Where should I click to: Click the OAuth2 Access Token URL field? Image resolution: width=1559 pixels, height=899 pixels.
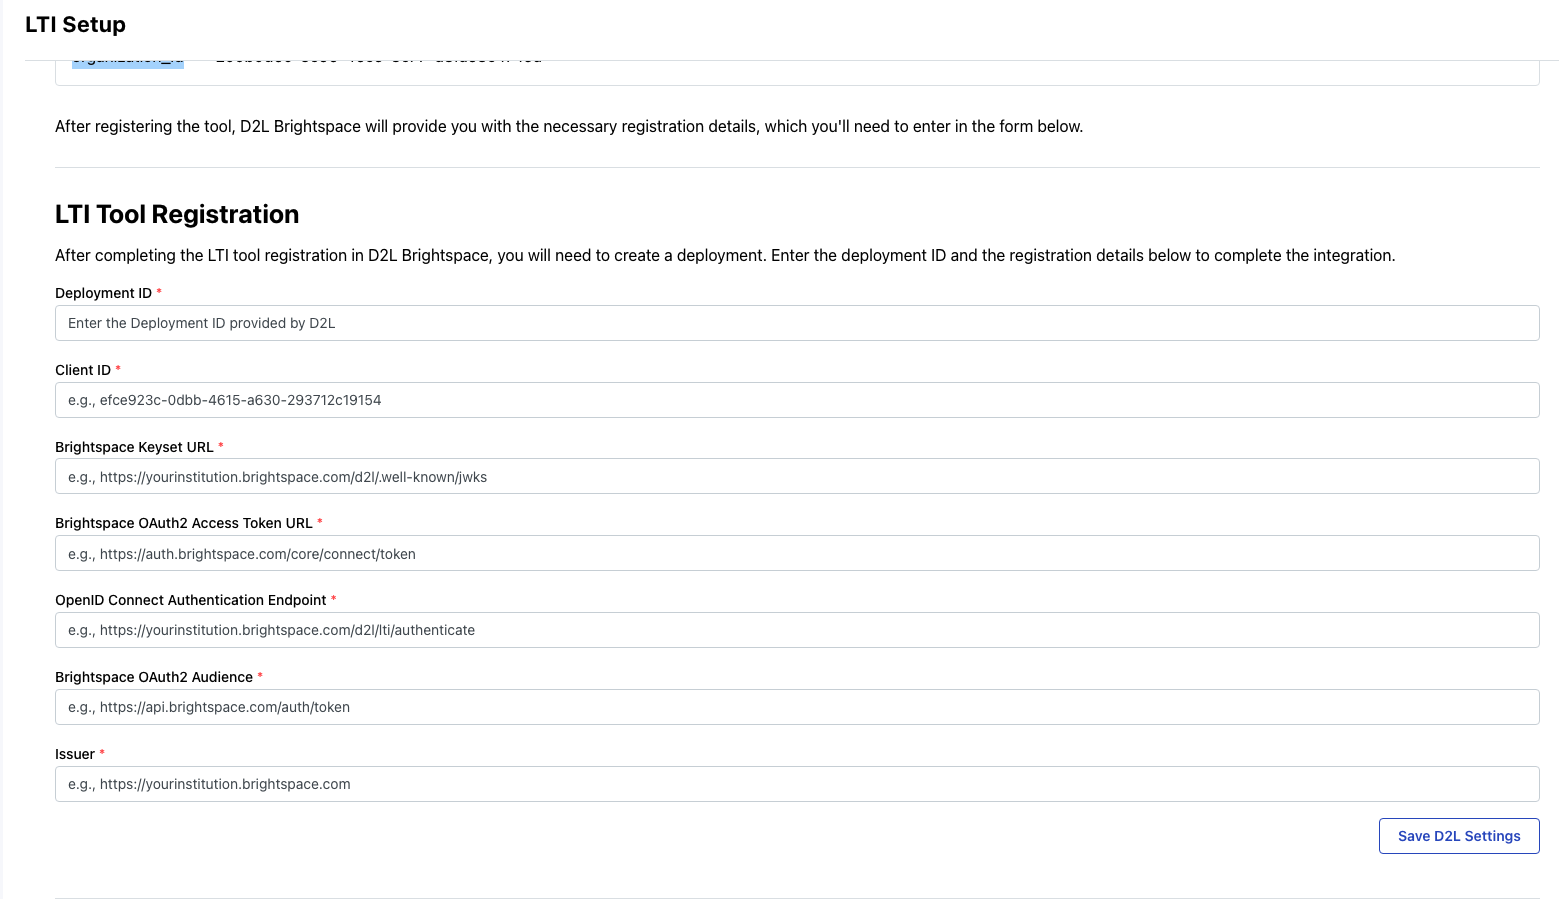coord(797,553)
